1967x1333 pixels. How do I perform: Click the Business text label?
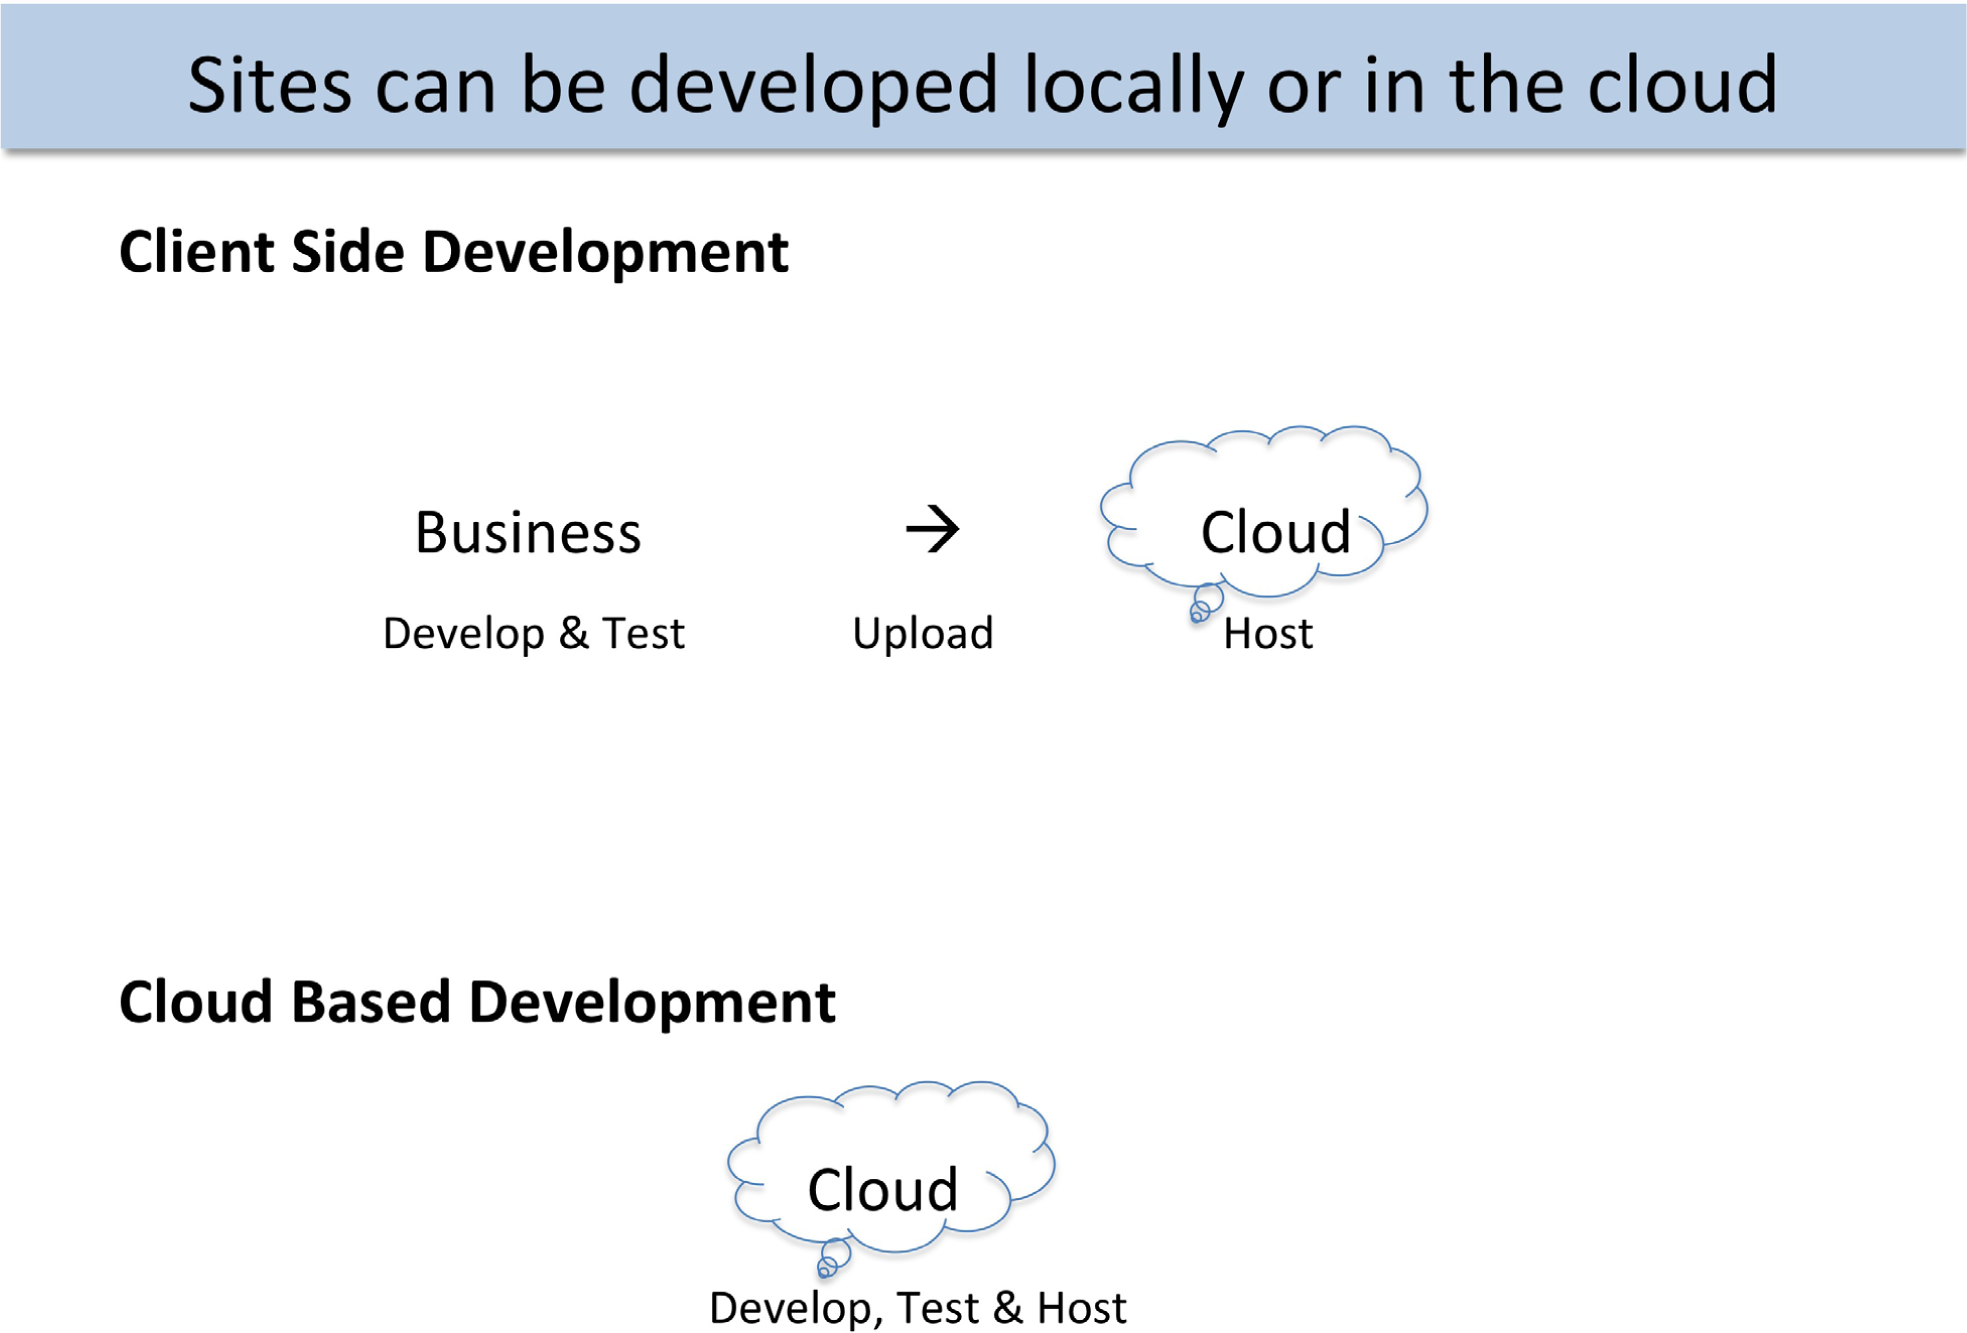click(528, 532)
